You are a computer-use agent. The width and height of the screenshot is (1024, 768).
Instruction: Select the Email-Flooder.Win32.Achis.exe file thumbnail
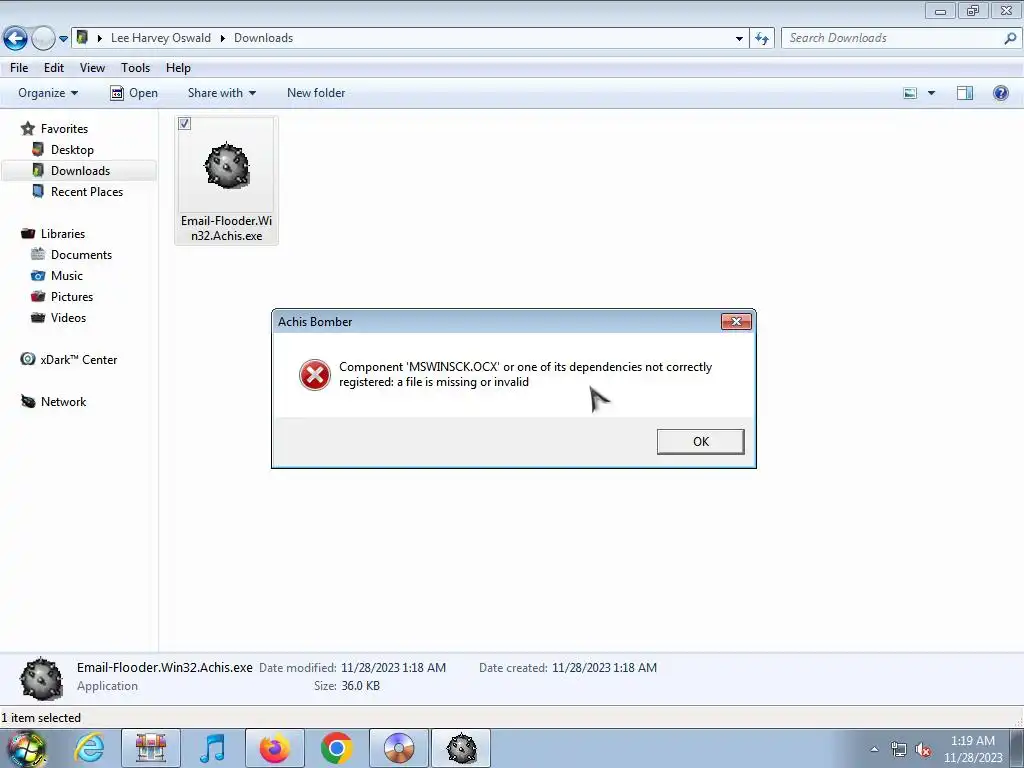pyautogui.click(x=227, y=180)
